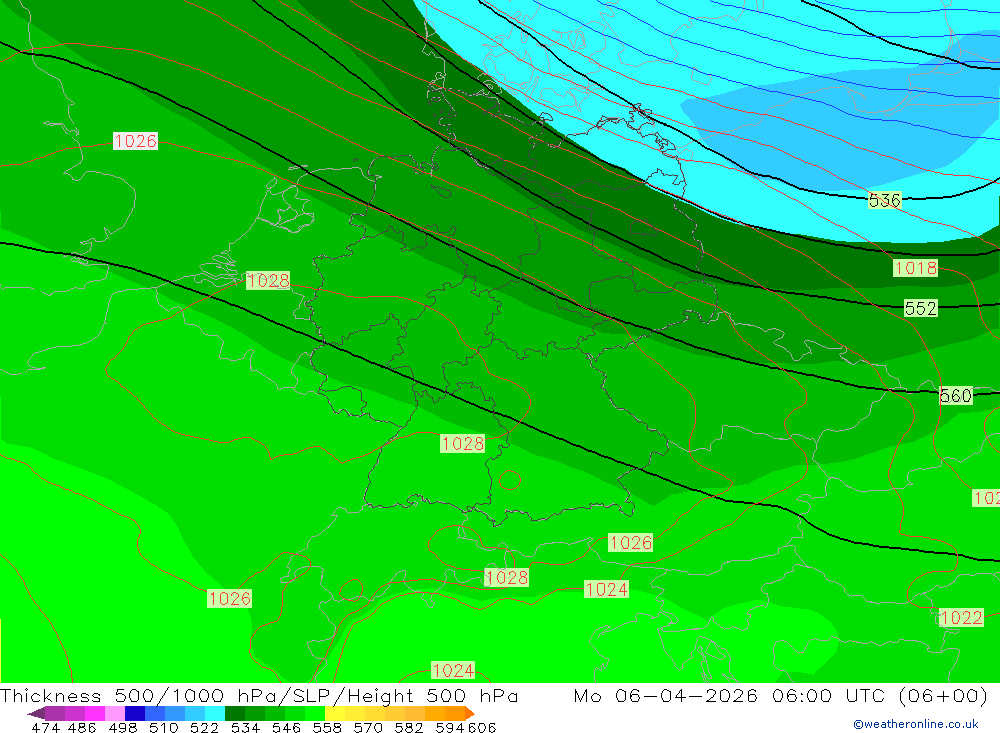Click the 1028 label in central Germany

[x=463, y=443]
